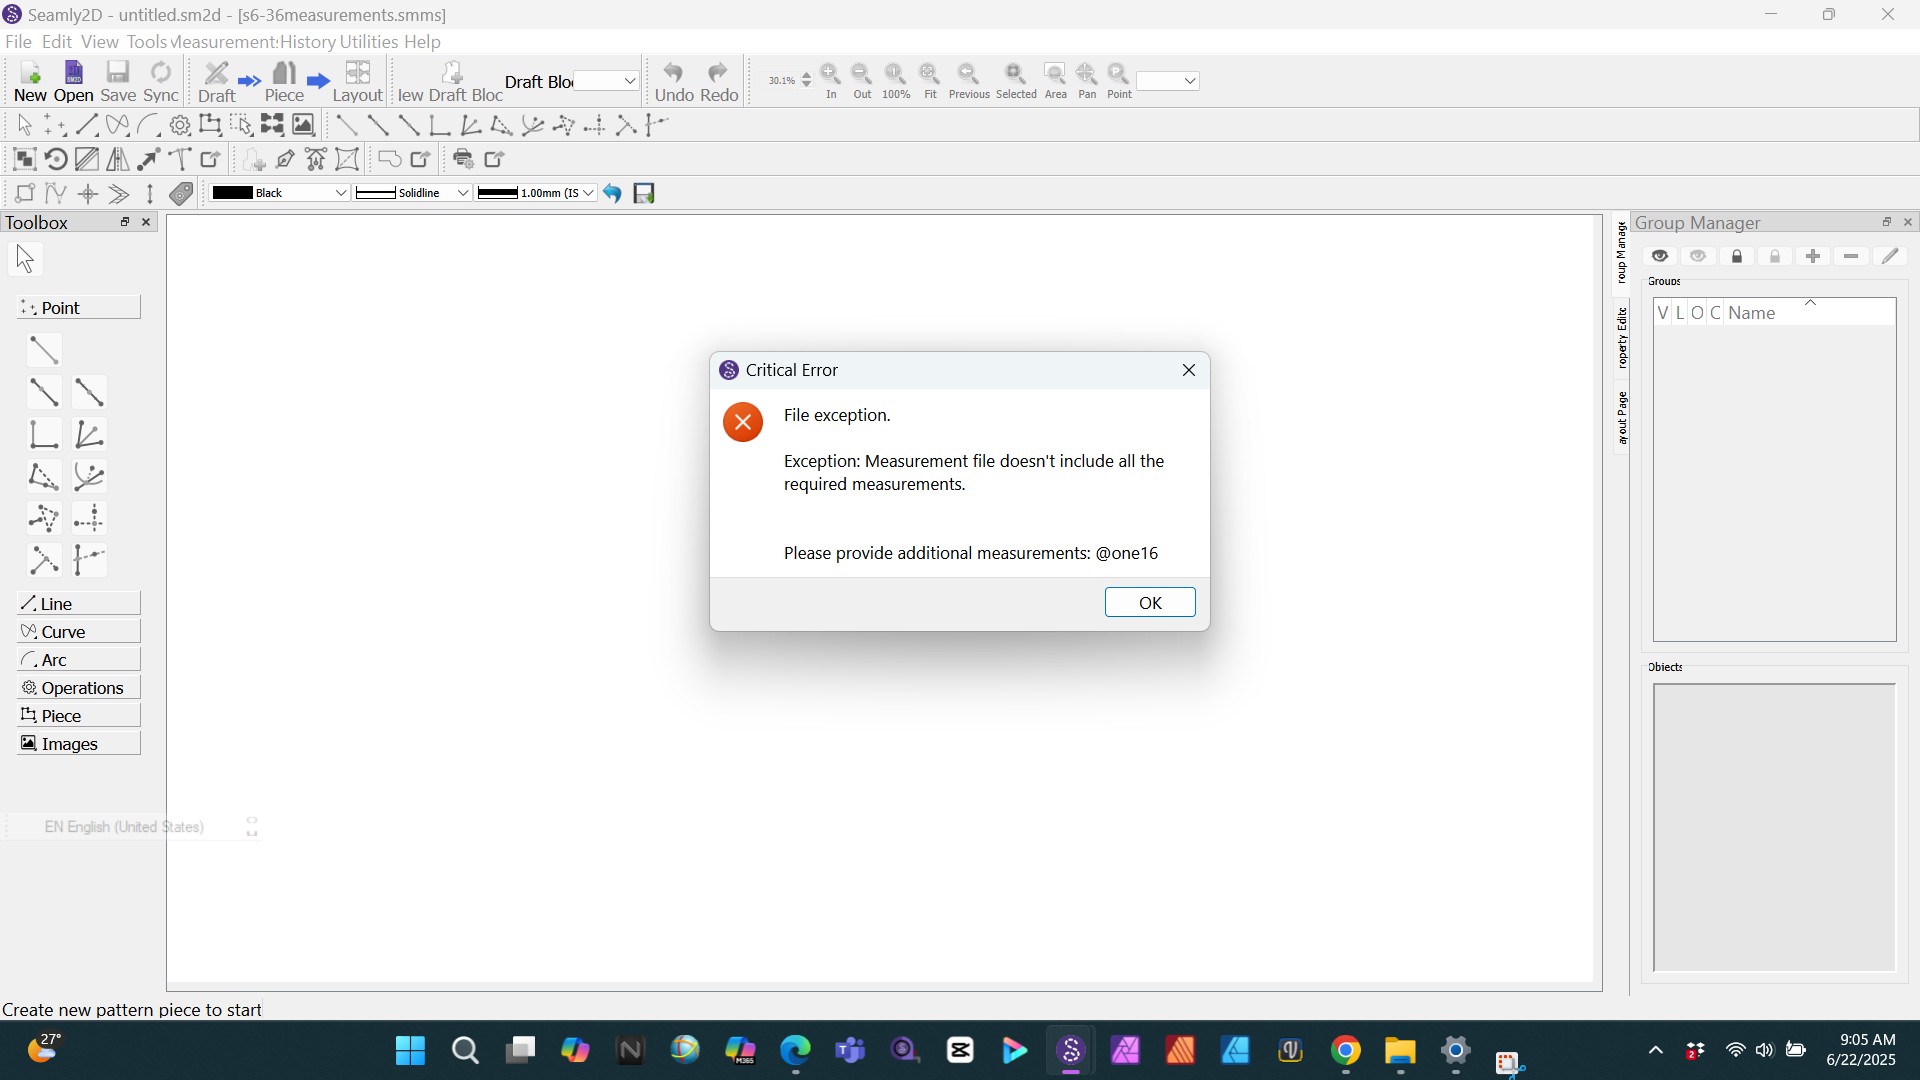This screenshot has height=1080, width=1920.
Task: Switch to the Property Editor side tab
Action: tap(1622, 337)
